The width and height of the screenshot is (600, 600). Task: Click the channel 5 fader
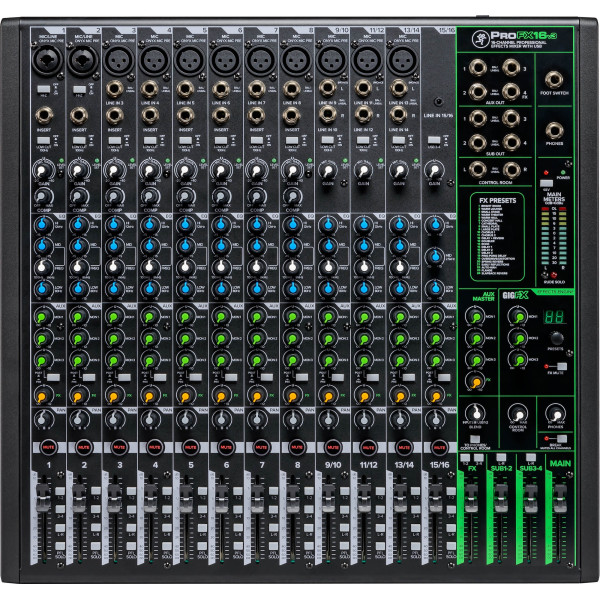point(186,497)
